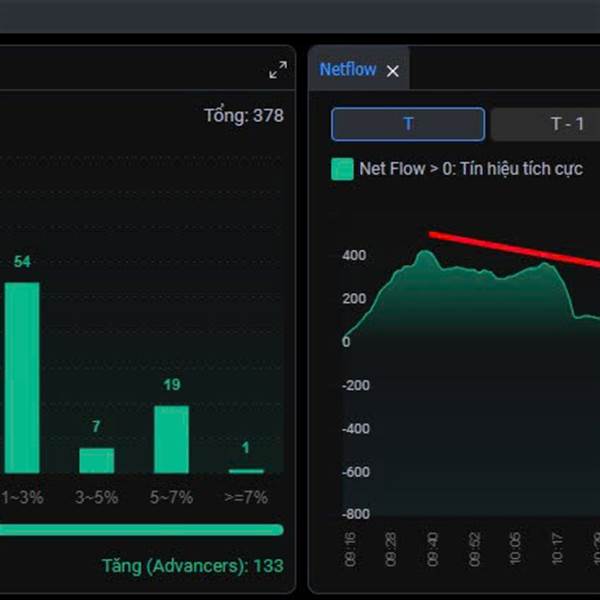Image resolution: width=600 pixels, height=600 pixels.
Task: Click the Tăng (Advancers): 133 label
Action: click(x=193, y=566)
